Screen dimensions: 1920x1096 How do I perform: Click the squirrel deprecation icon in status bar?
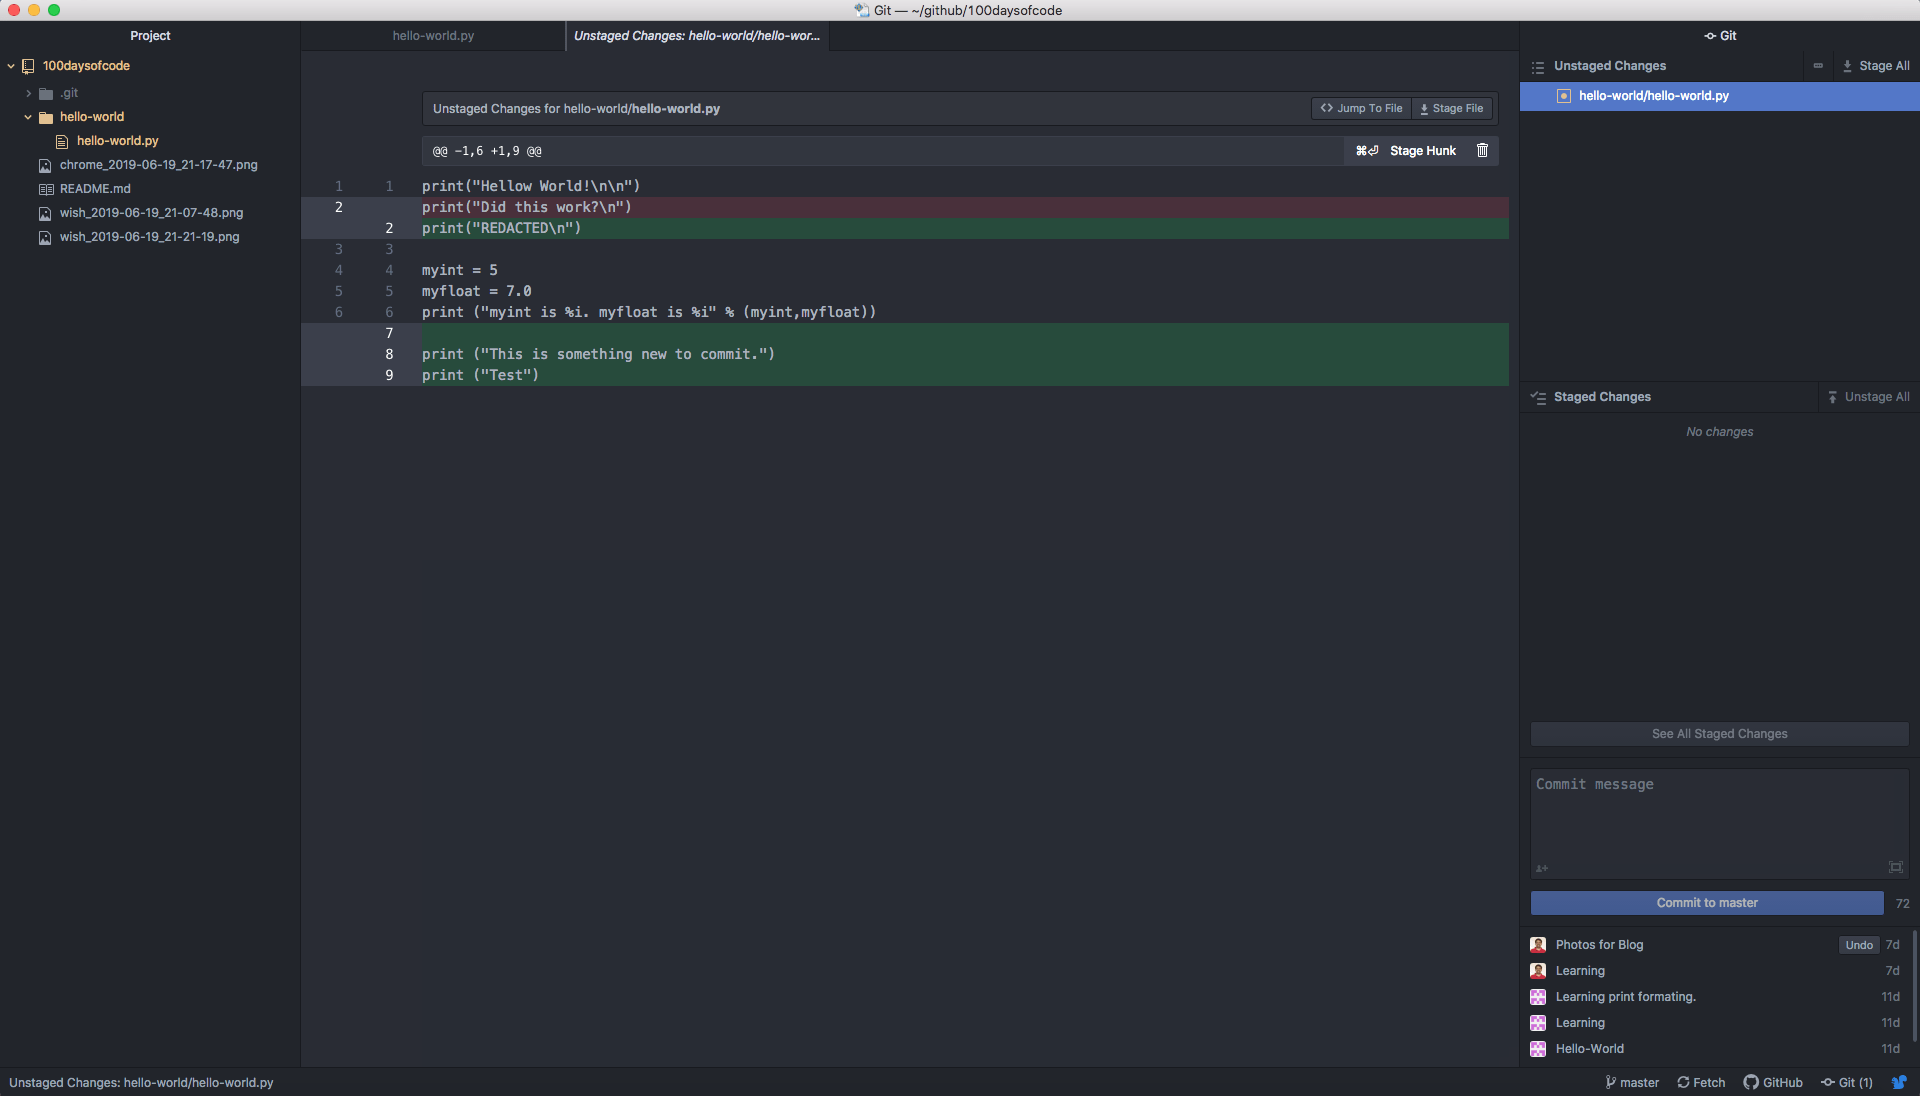(x=1900, y=1082)
